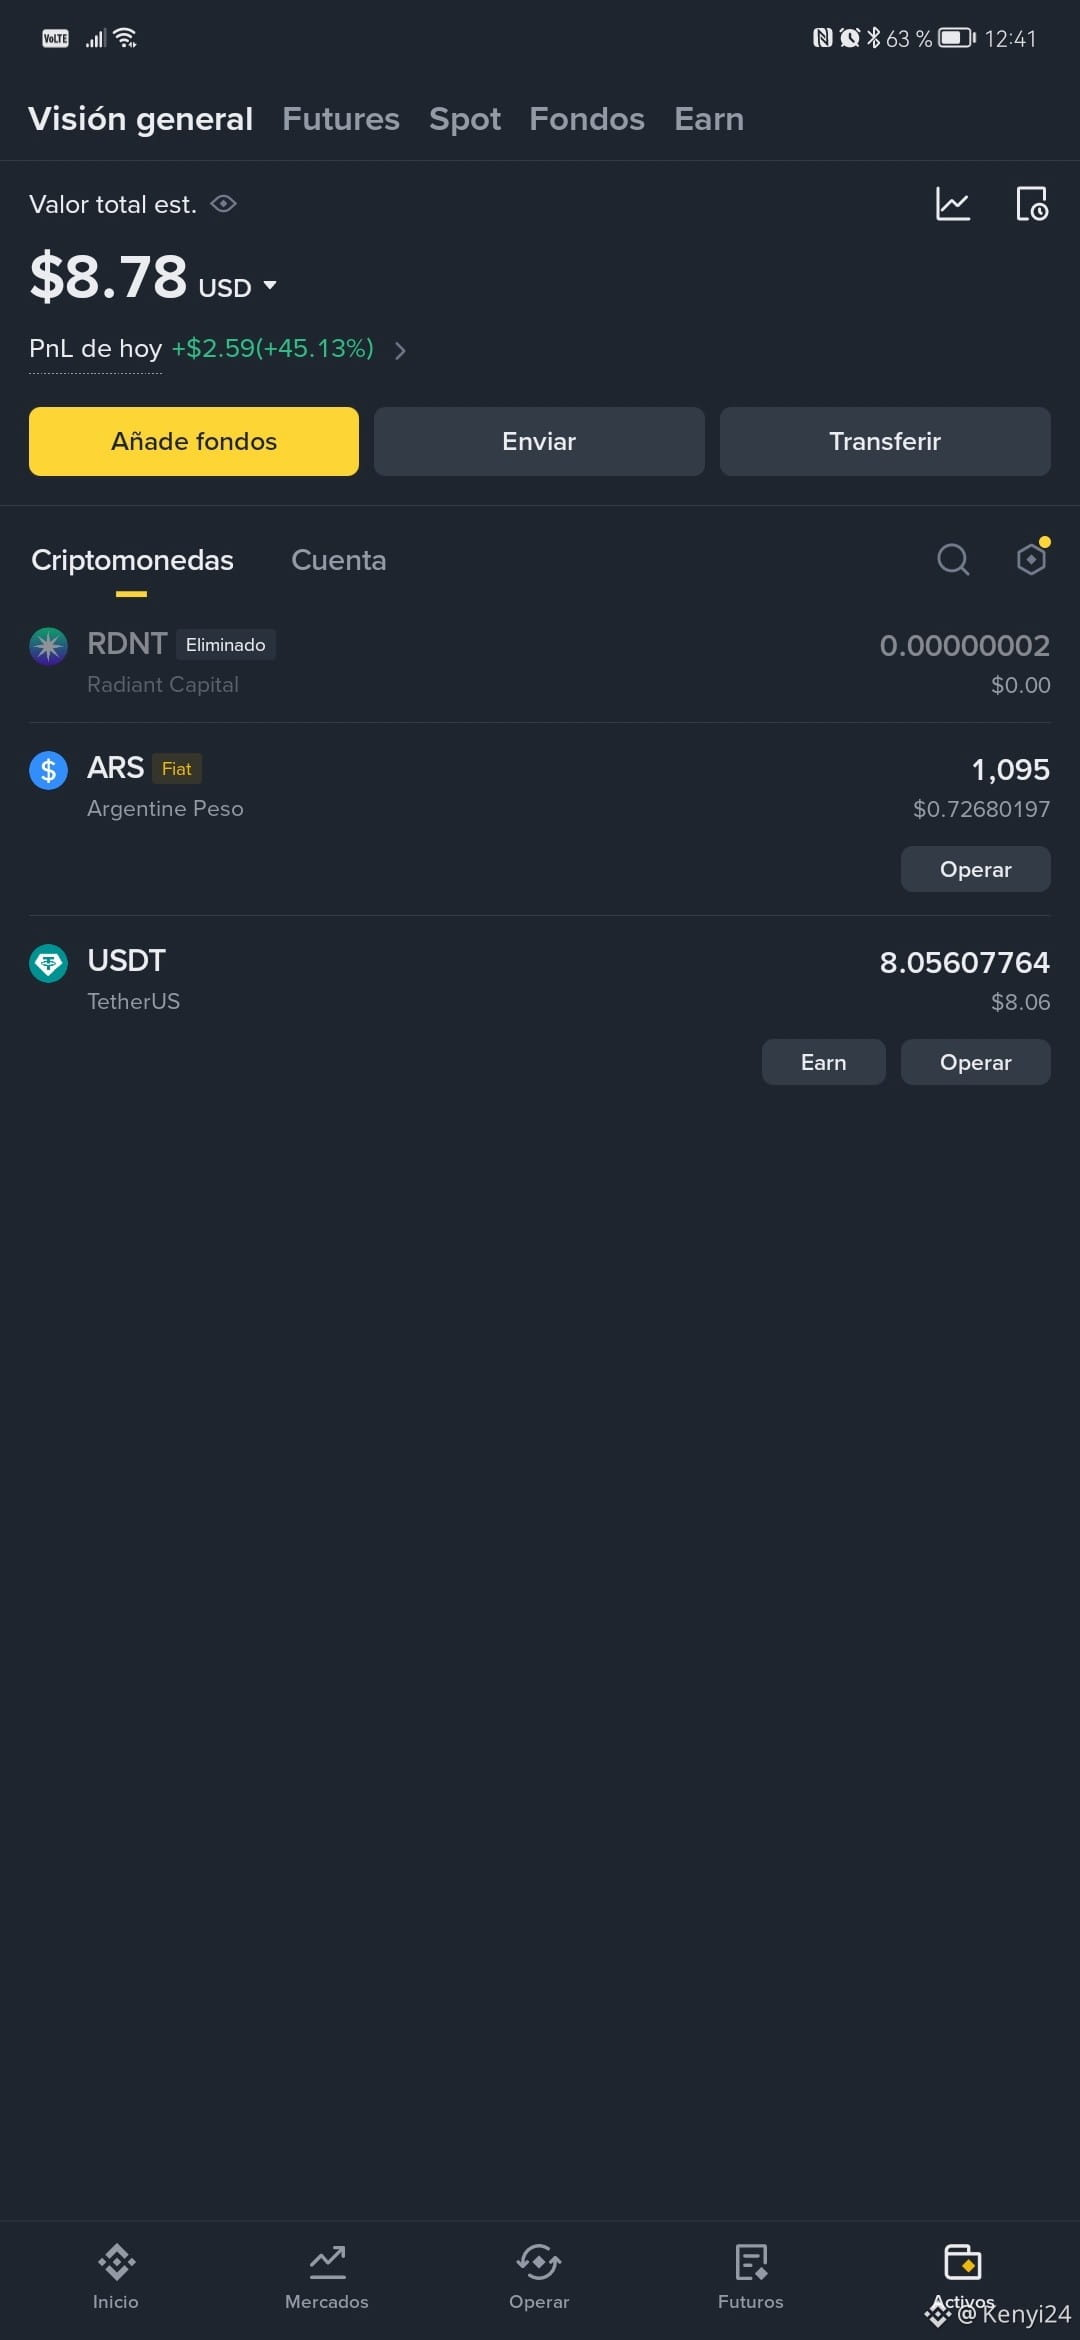1080x2340 pixels.
Task: Switch to the Cuenta tab
Action: 339,560
